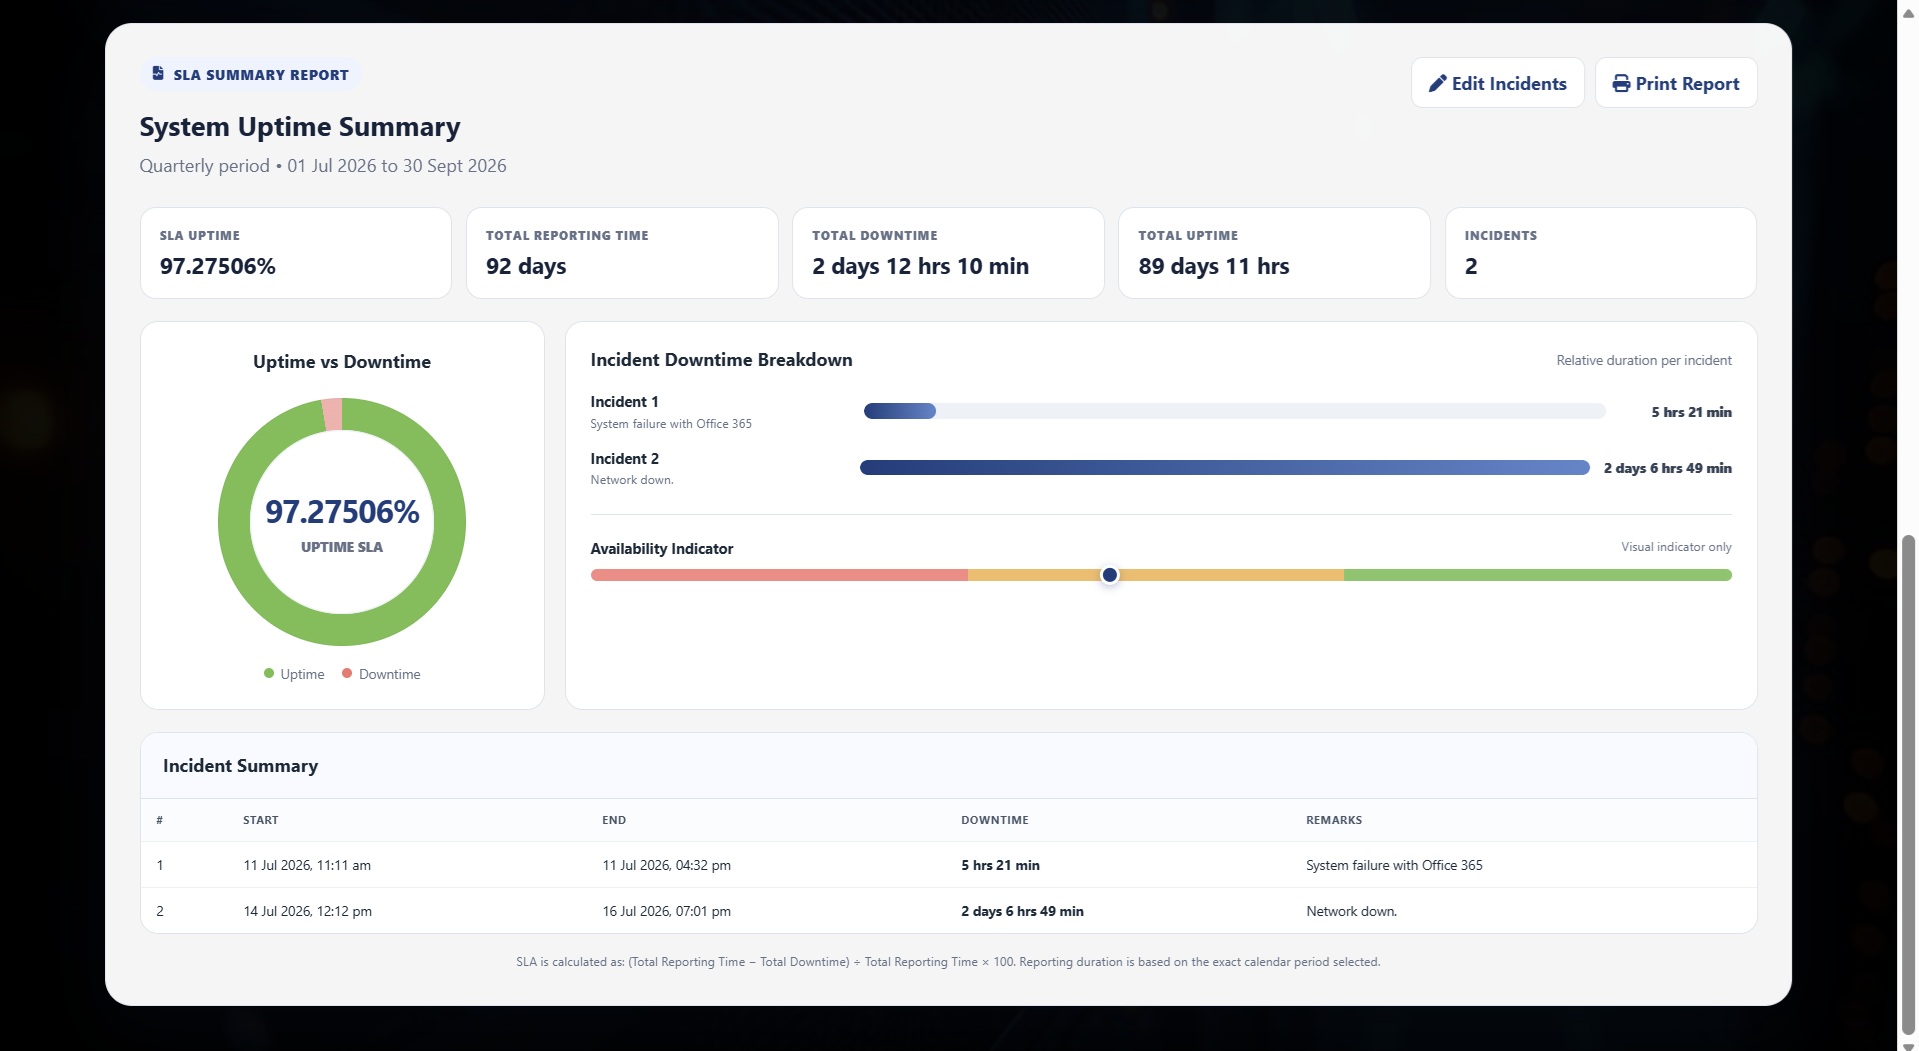The width and height of the screenshot is (1919, 1051).
Task: Click the Edit Incidents button label
Action: pos(1509,84)
